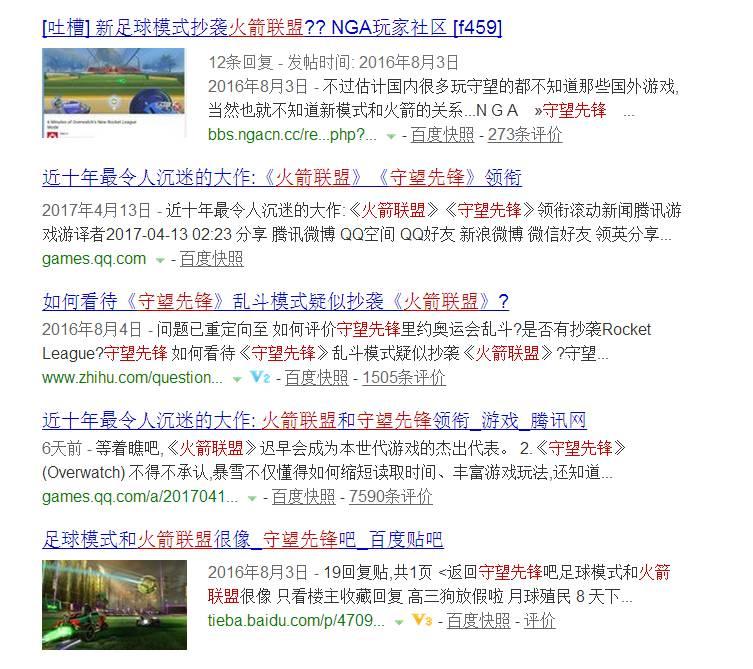Open 乱斗模式疑似抄袭《火箭联盟》 result title
Screen dimensions: 753x669
[x=275, y=302]
